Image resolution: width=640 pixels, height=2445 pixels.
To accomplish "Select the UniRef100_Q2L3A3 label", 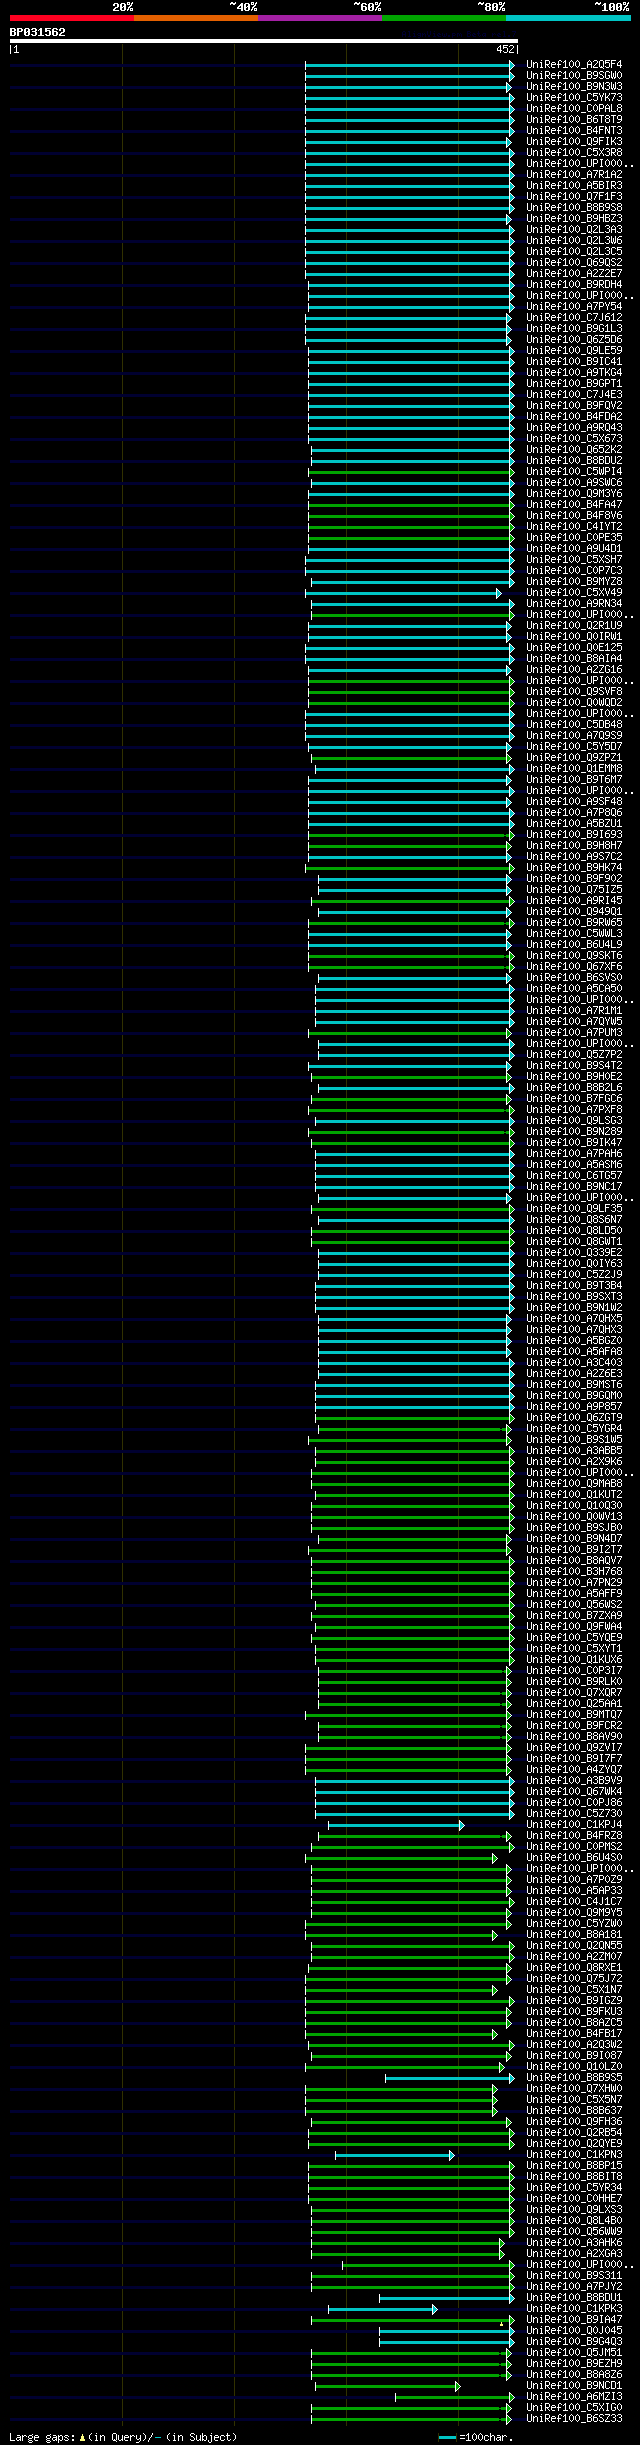I will (574, 230).
